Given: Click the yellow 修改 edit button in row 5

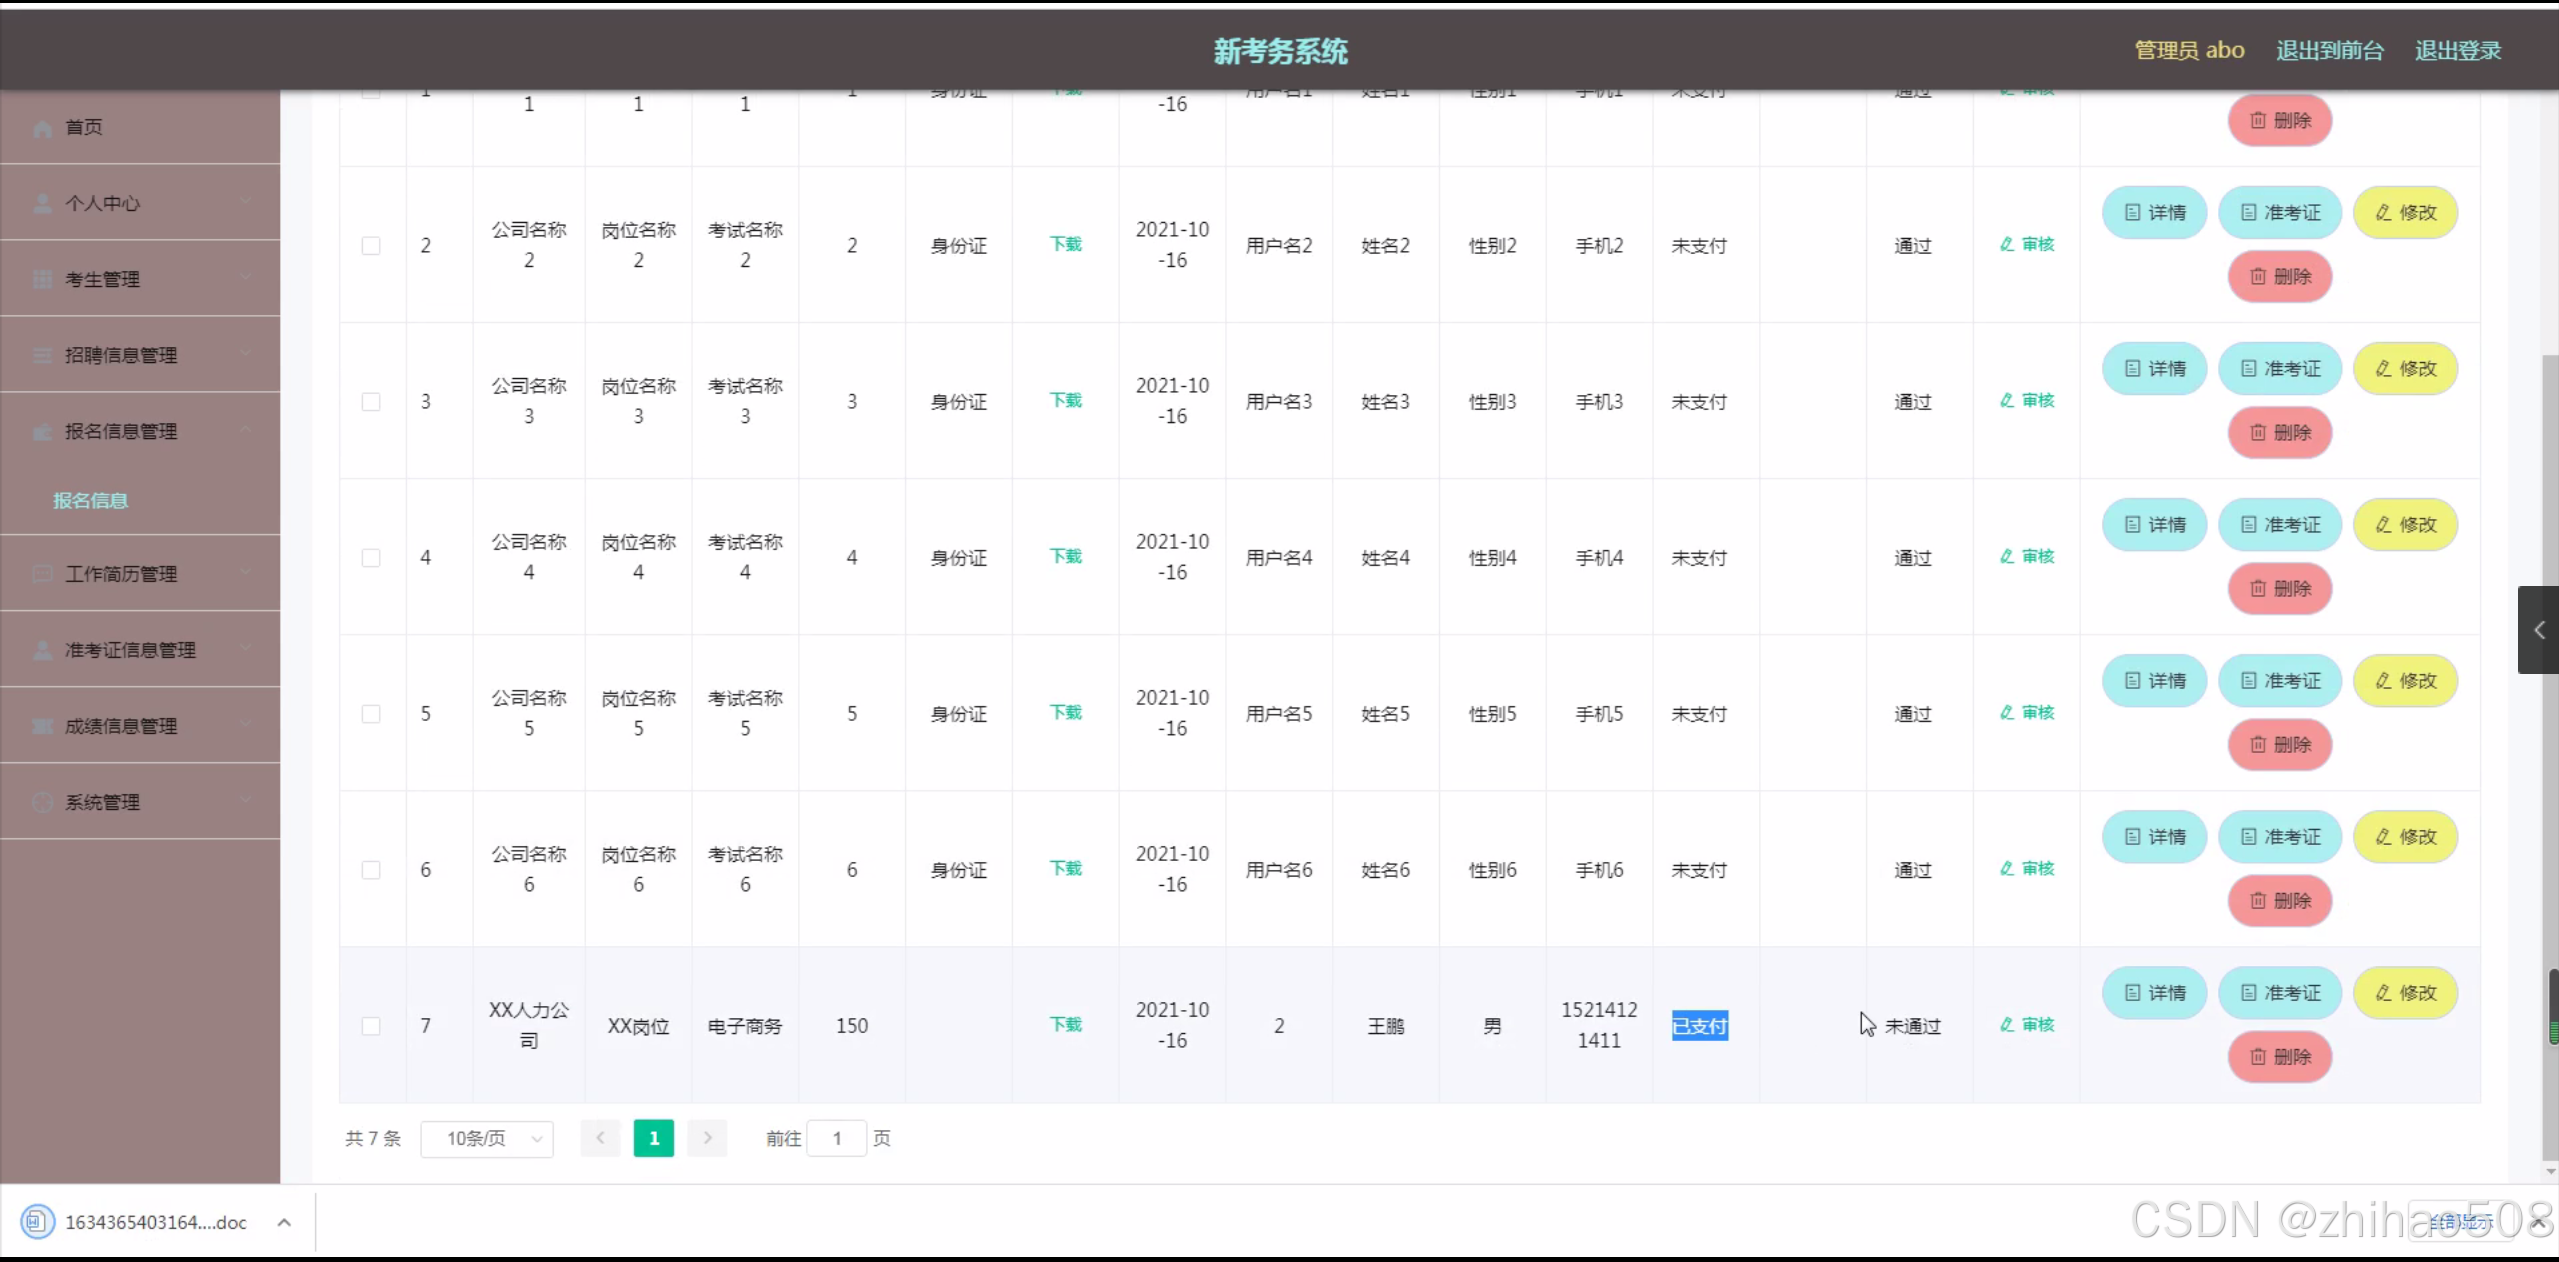Looking at the screenshot, I should pos(2405,681).
